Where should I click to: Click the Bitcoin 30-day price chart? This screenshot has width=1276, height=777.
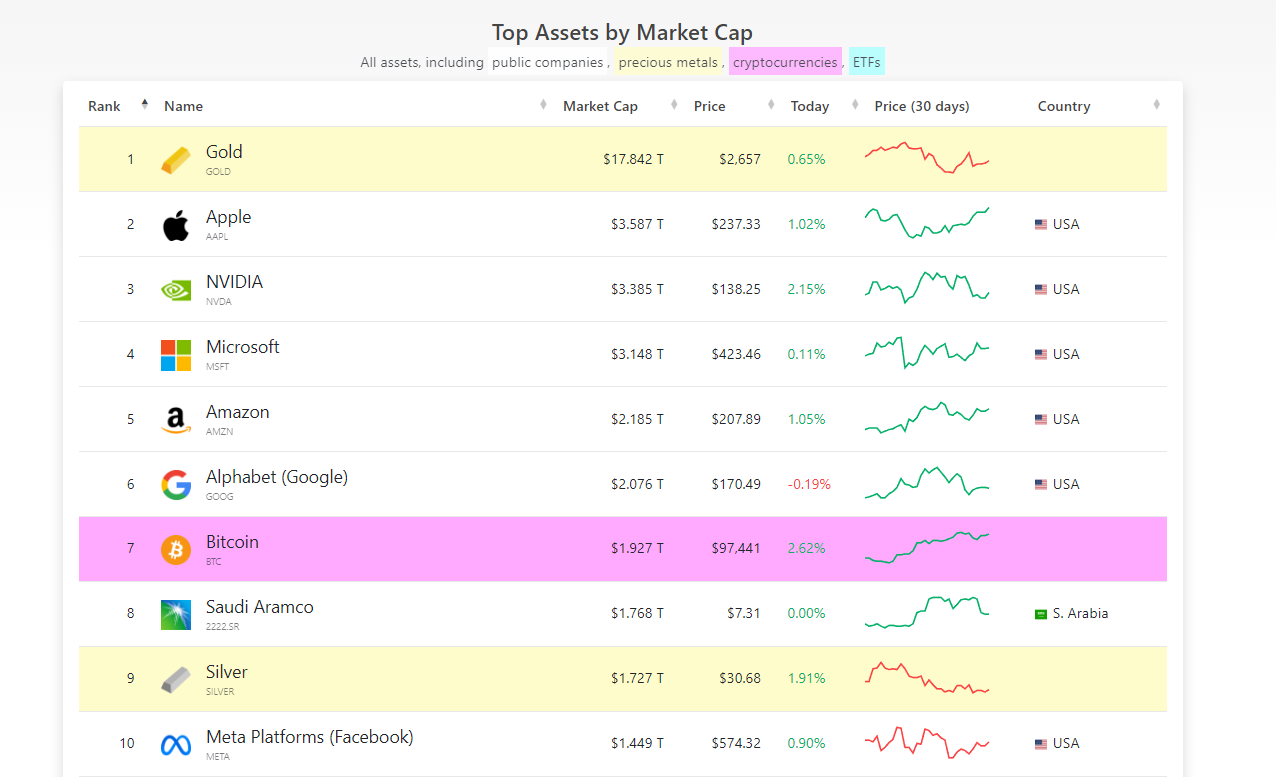[927, 548]
